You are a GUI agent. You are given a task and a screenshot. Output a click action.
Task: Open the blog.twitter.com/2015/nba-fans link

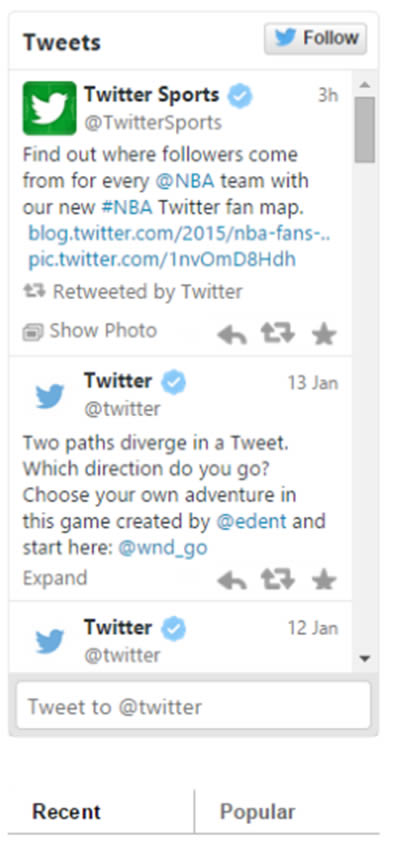click(179, 233)
